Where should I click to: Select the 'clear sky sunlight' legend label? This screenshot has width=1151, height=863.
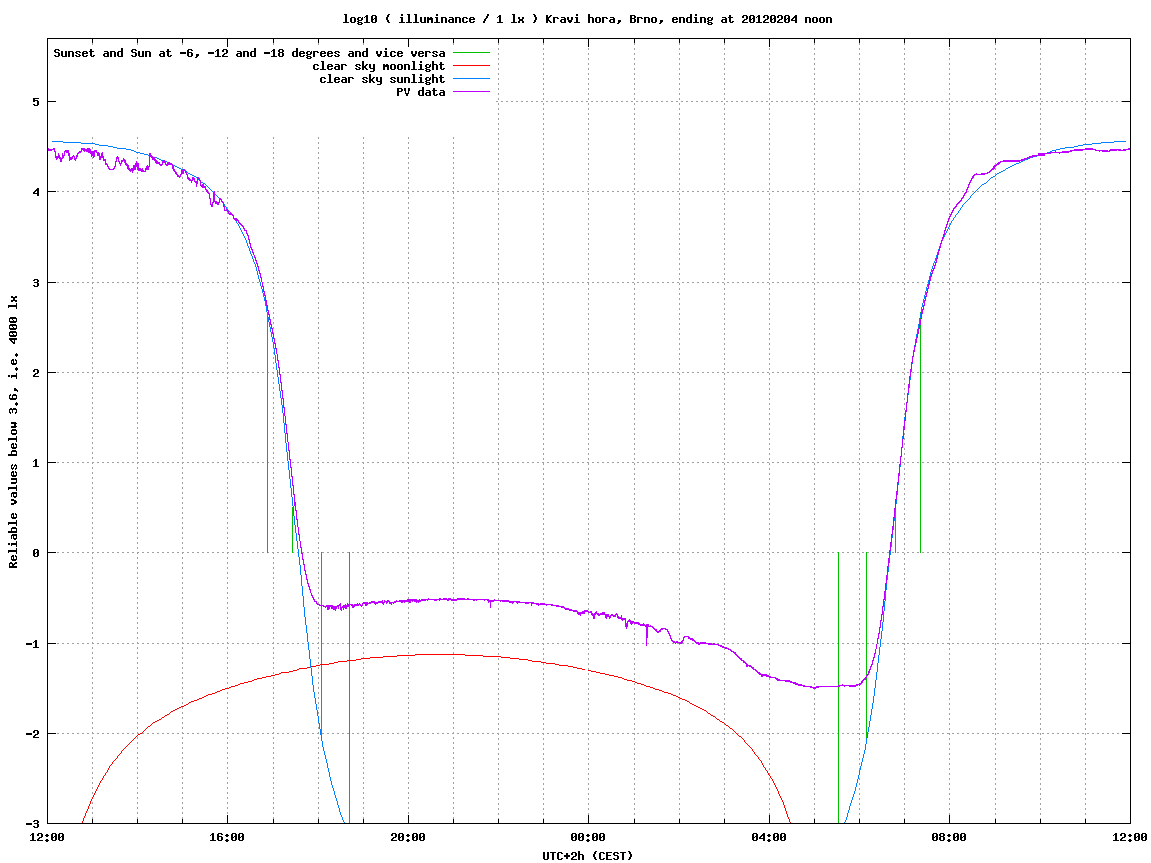(382, 79)
